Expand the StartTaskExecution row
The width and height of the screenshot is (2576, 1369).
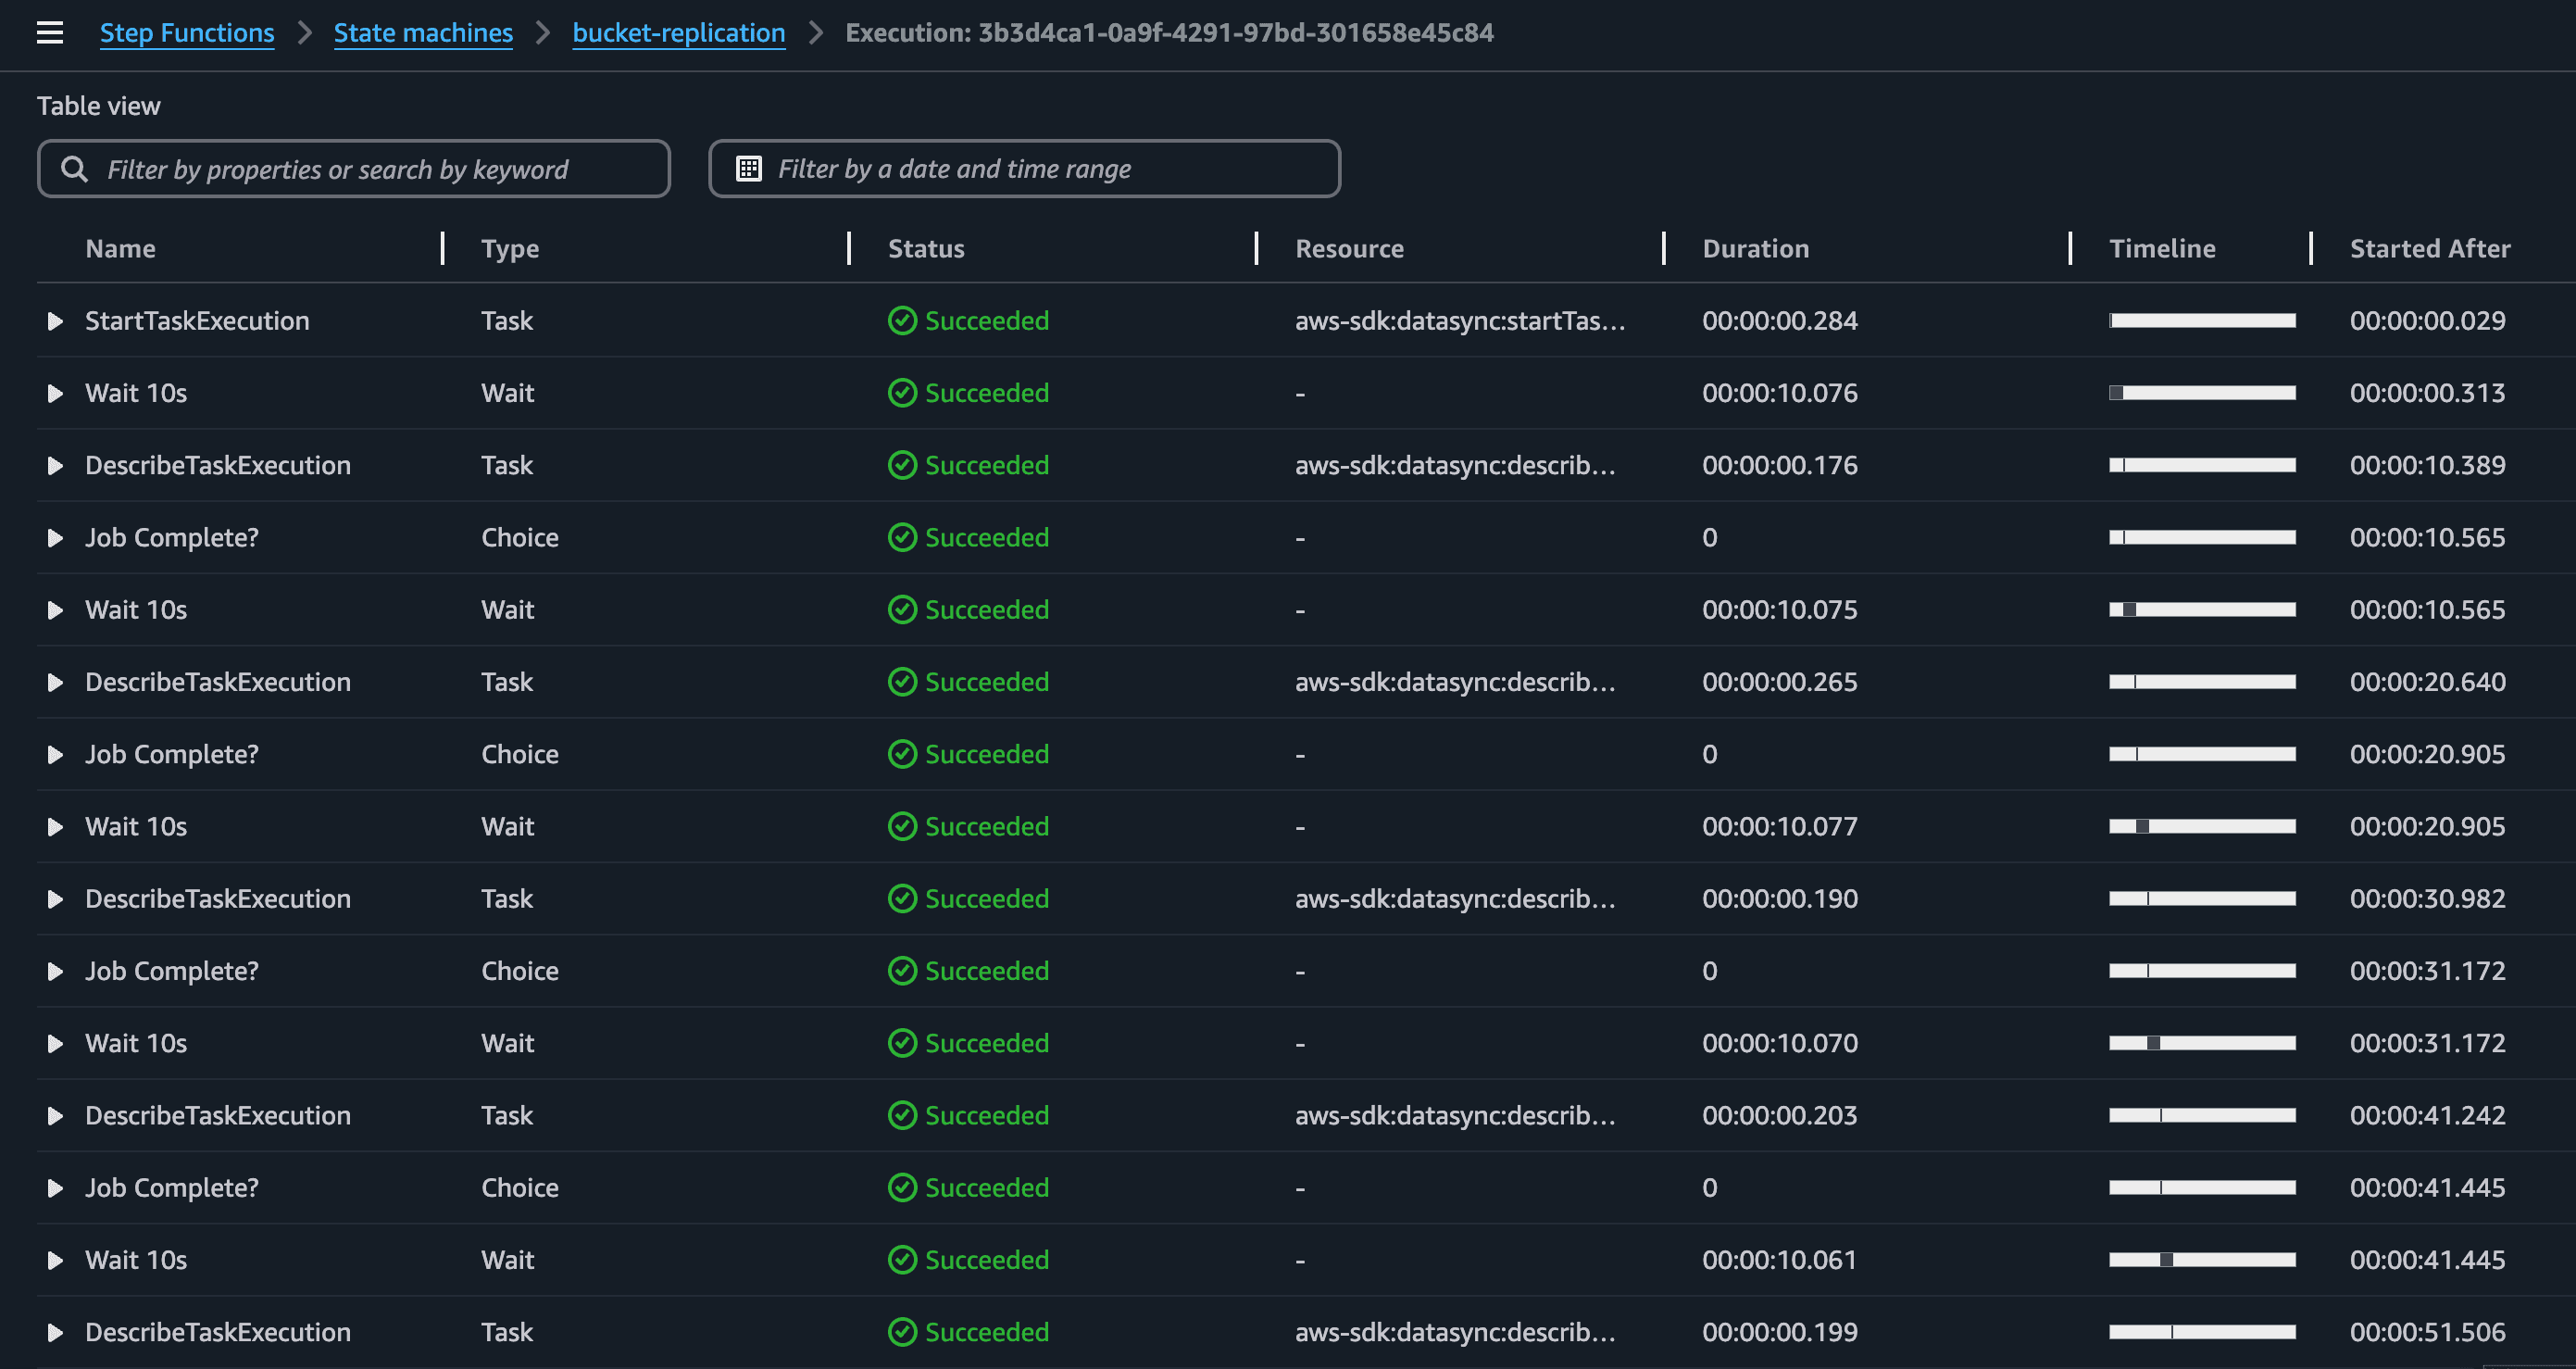pyautogui.click(x=55, y=321)
